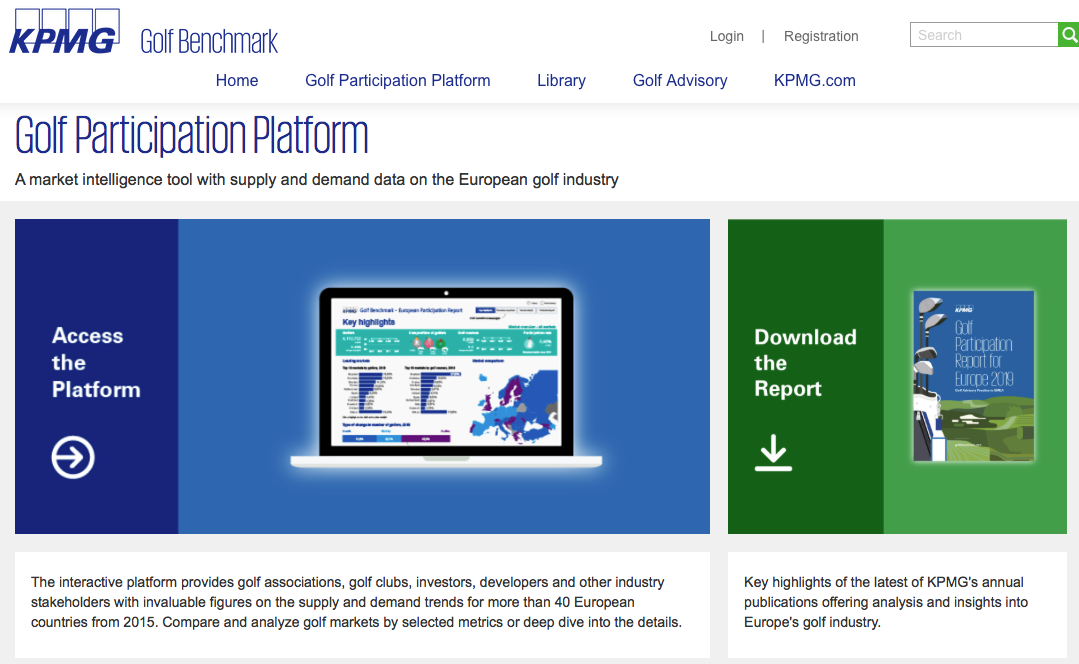Focus the Search input field
Image resolution: width=1079 pixels, height=664 pixels.
pyautogui.click(x=983, y=35)
